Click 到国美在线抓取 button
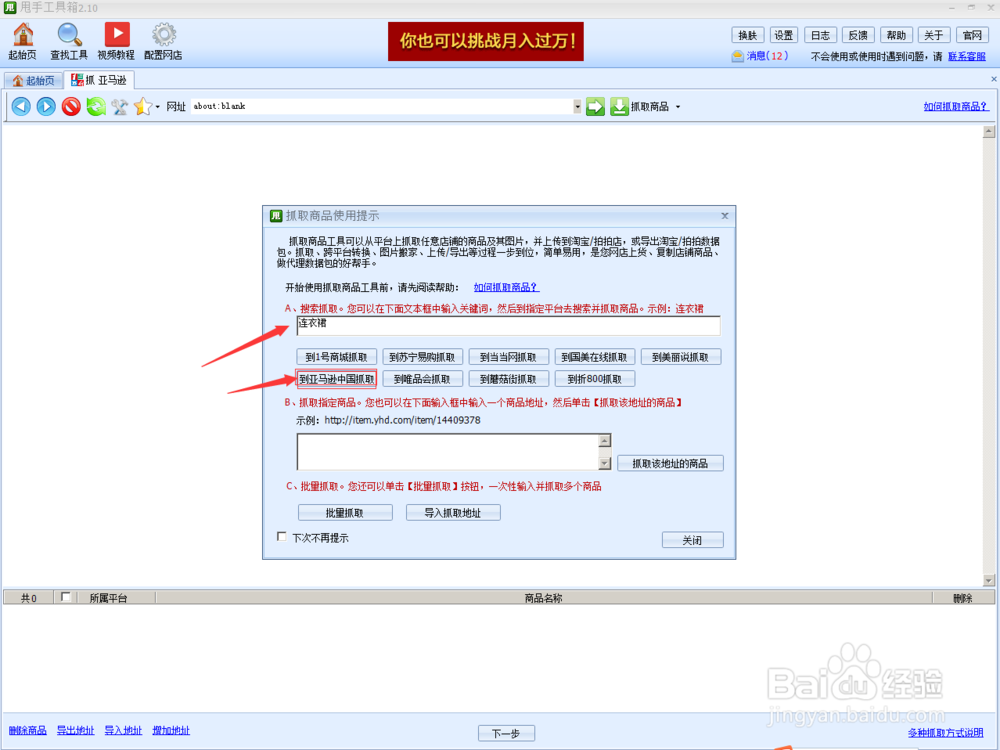 click(x=594, y=357)
